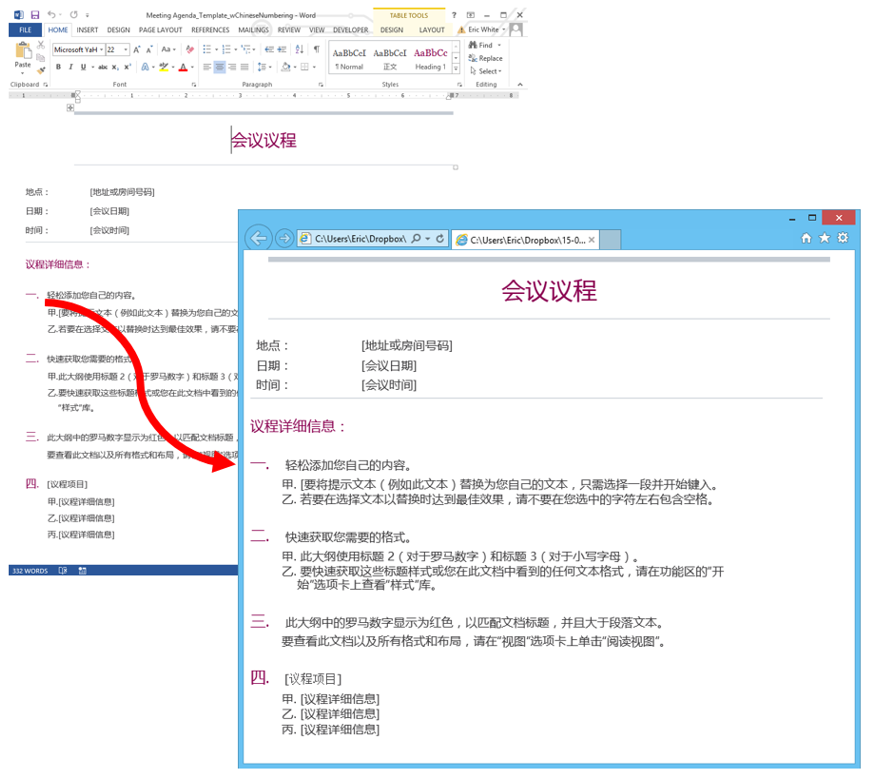Open the Select dropdown in Editing group
The width and height of the screenshot is (872, 778).
coord(486,71)
